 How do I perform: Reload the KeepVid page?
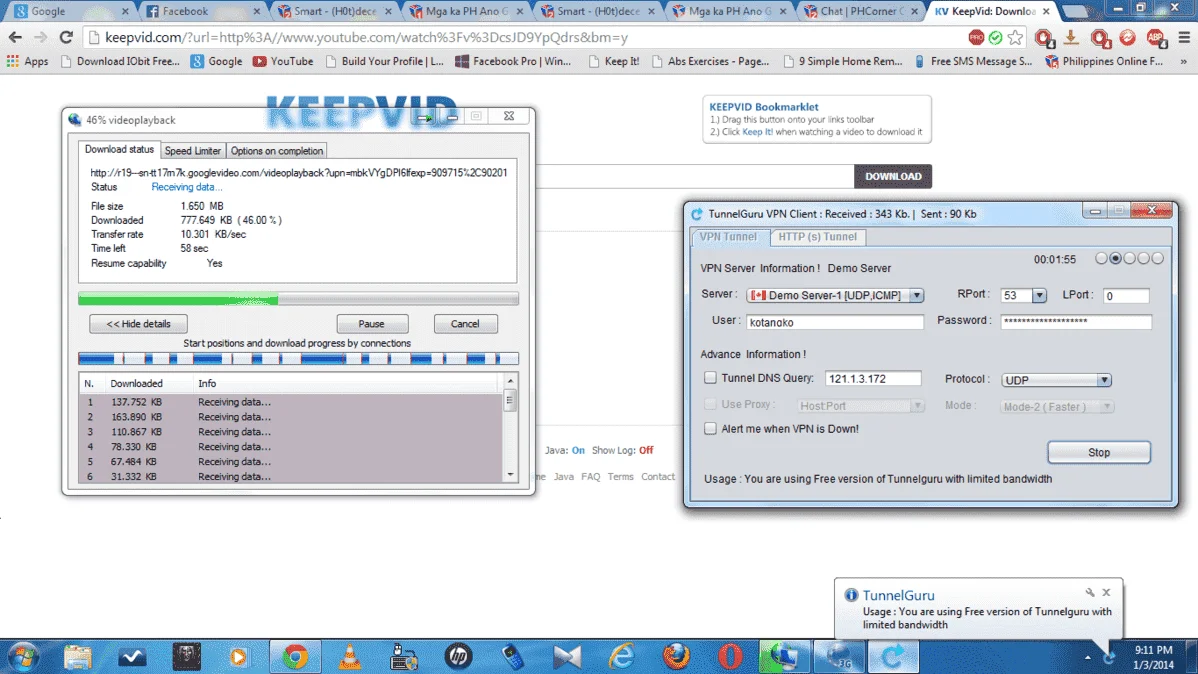(66, 37)
